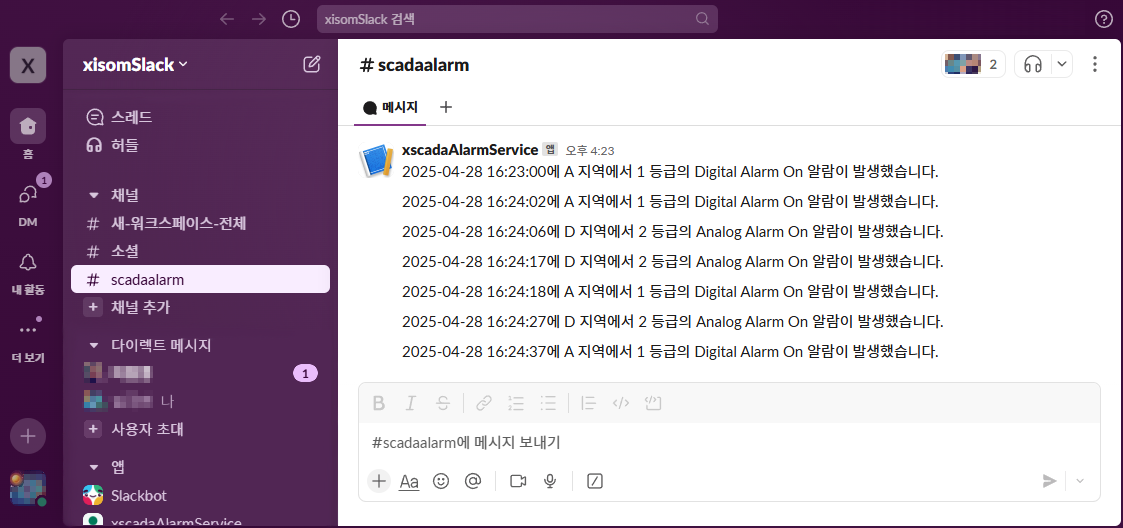Open the 내 활동 bell icon
Image resolution: width=1123 pixels, height=528 pixels.
[x=28, y=262]
